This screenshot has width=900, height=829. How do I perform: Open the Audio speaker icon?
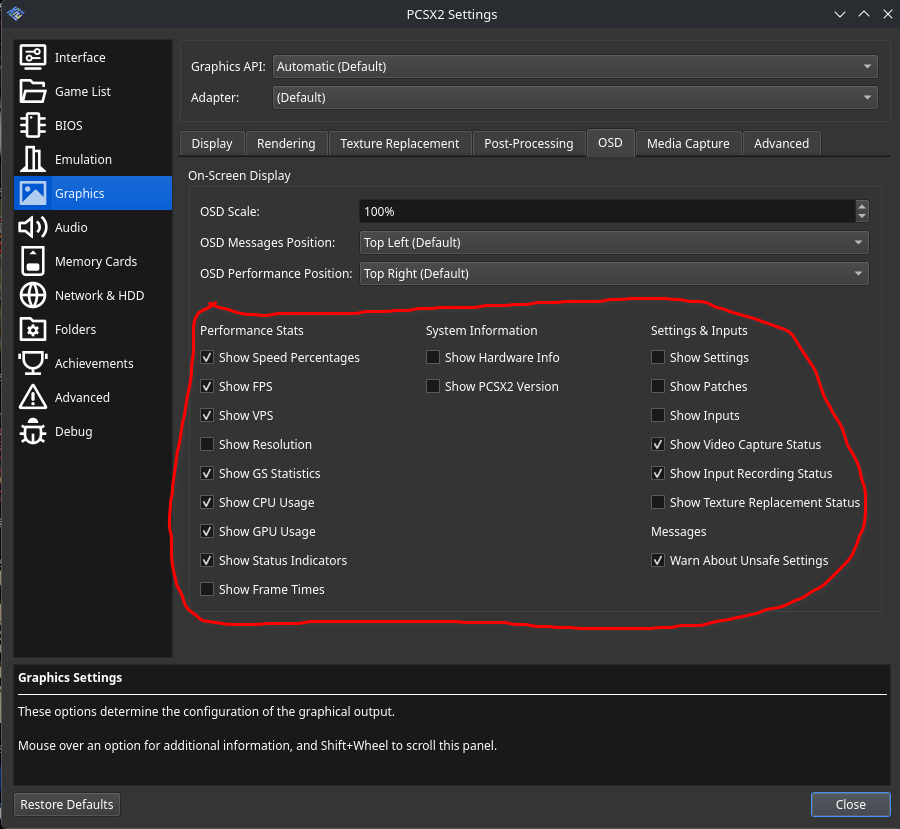pos(33,227)
